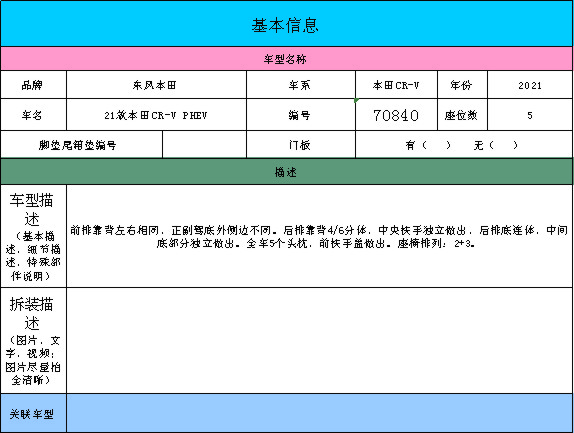Click the 21款本田CR-V PHEV name cell
Viewport: 574px width, 433px height.
tap(156, 115)
